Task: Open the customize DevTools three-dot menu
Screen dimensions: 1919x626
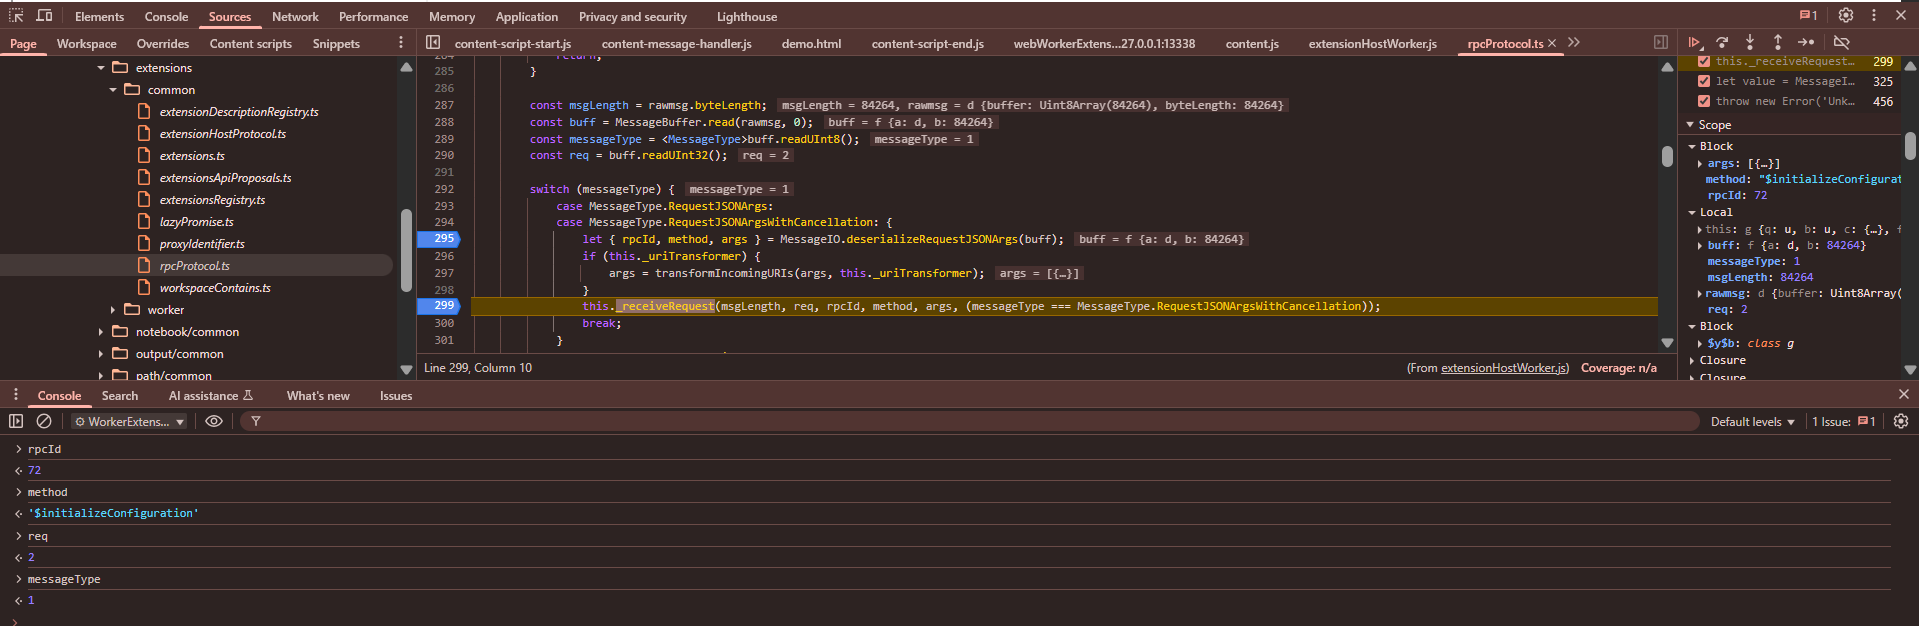Action: 1874,15
